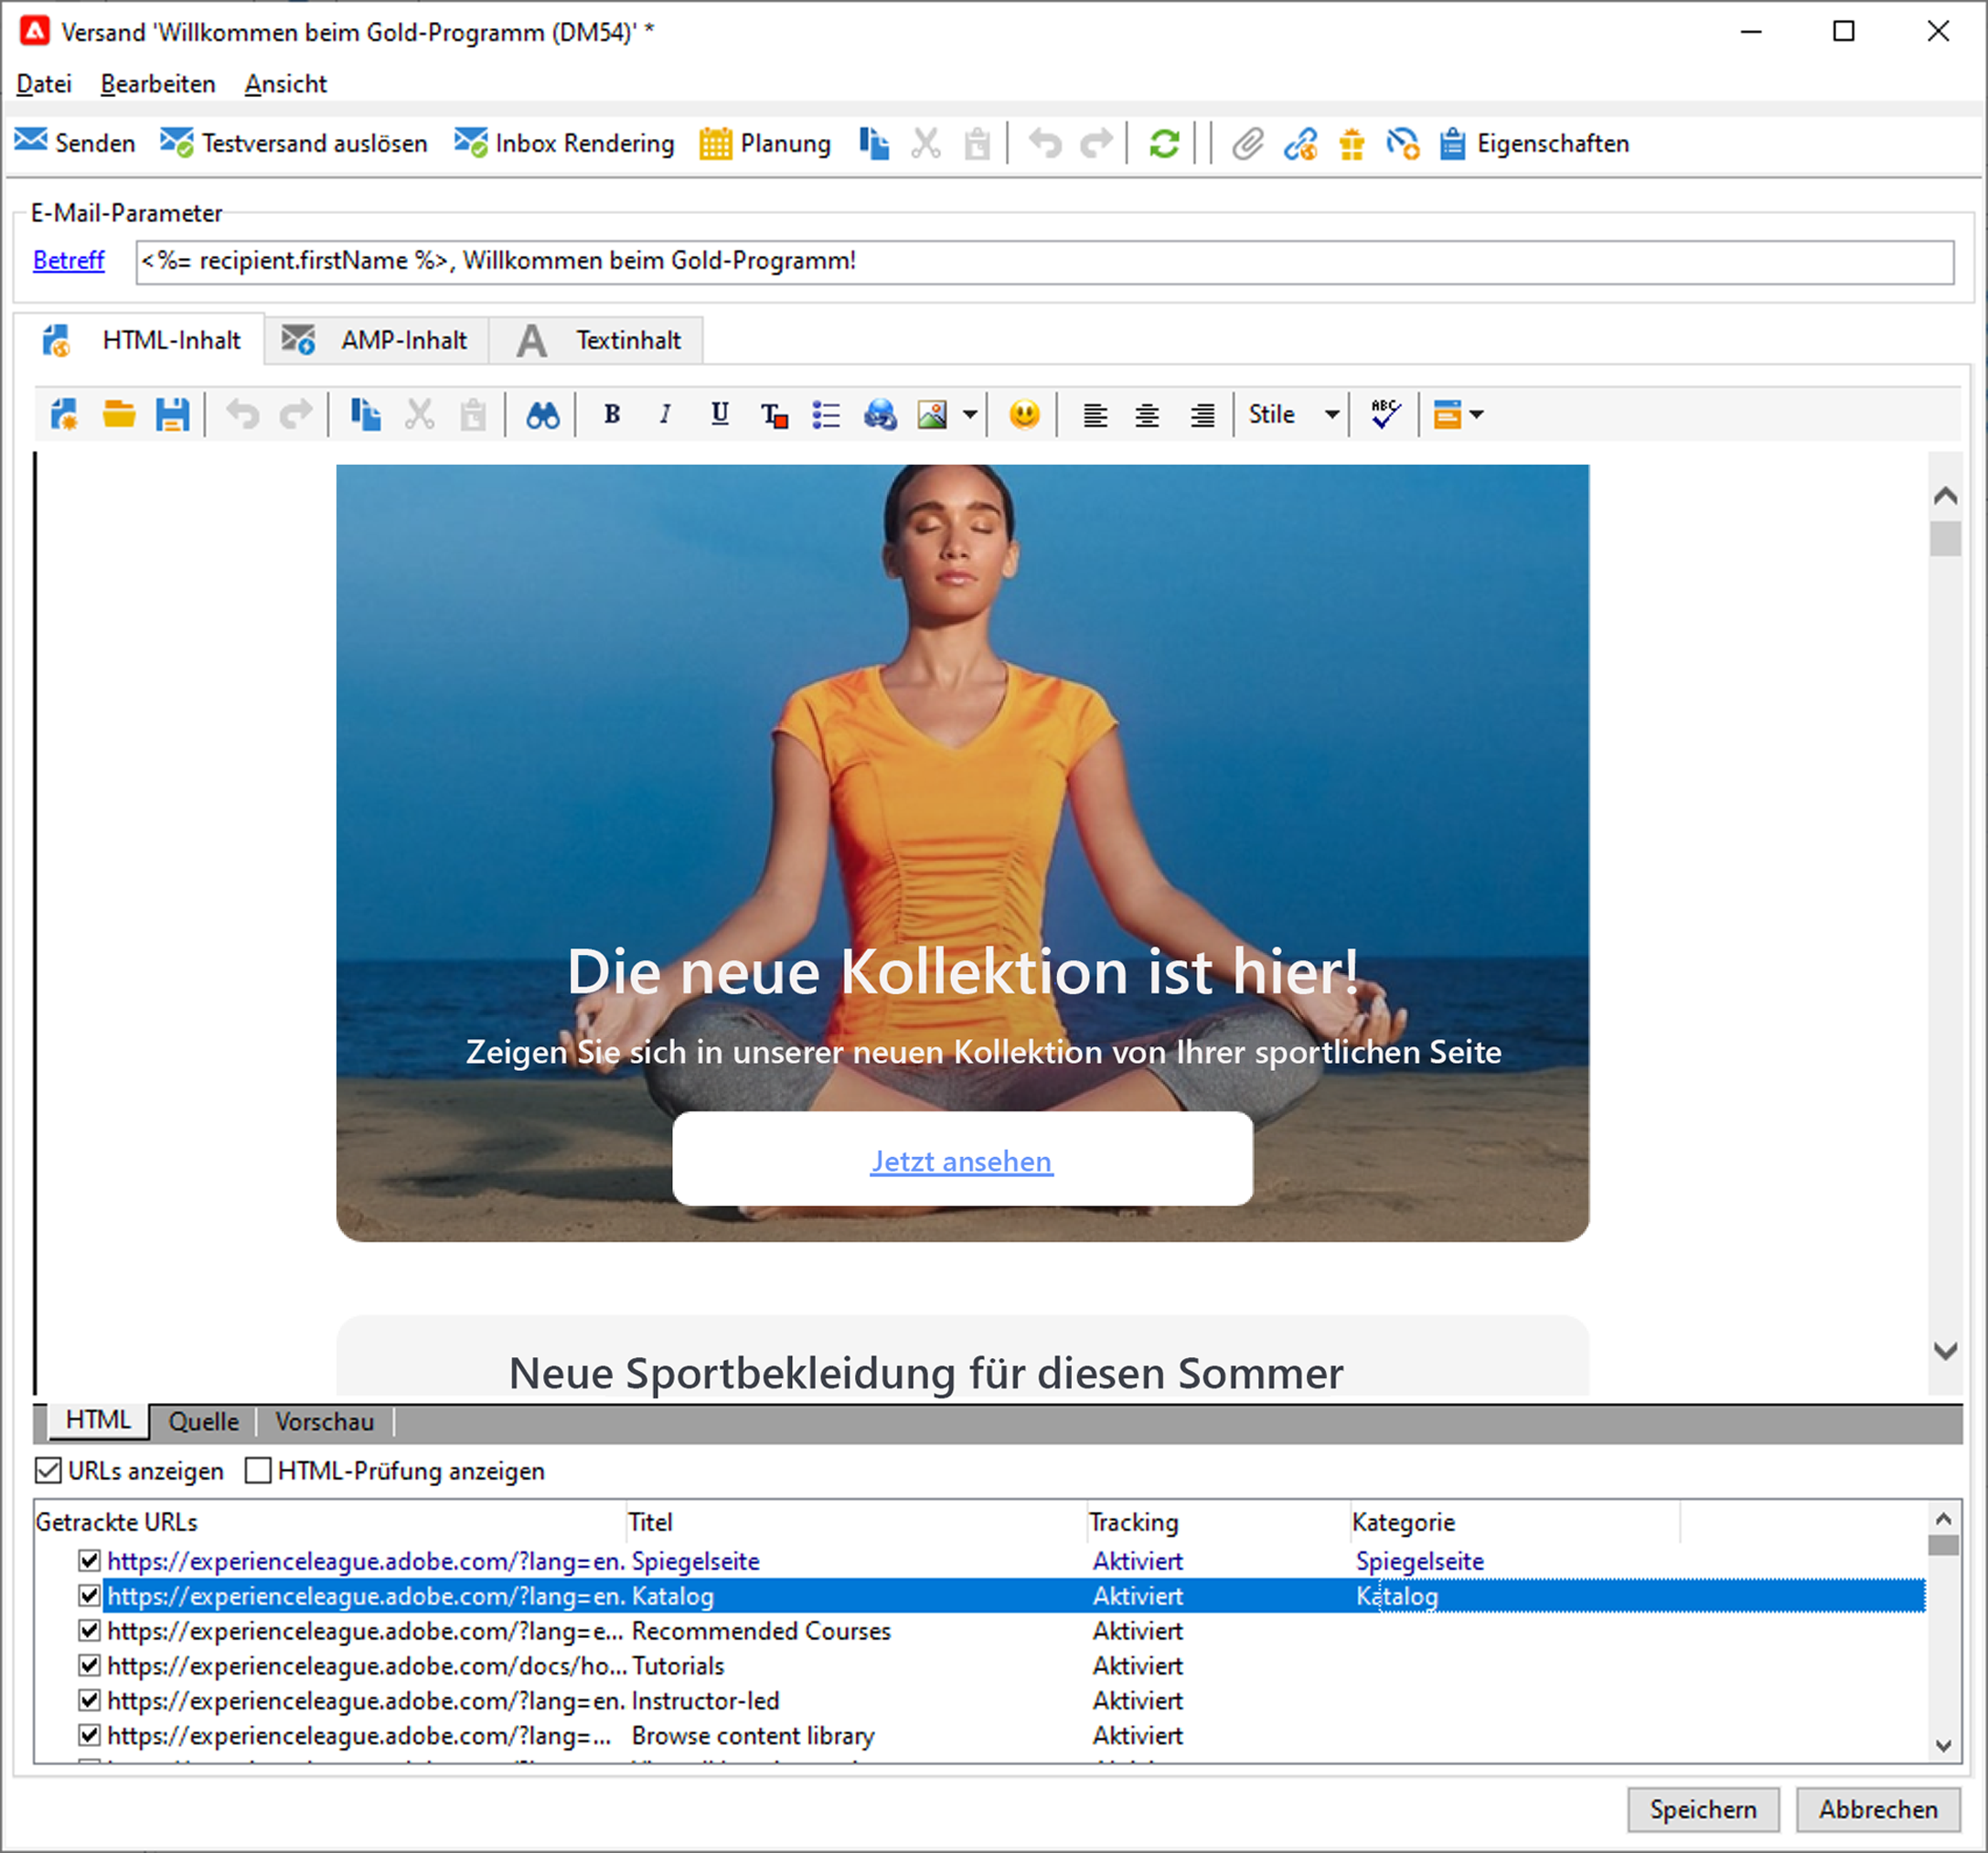Click the paperclip attachment icon

[1247, 144]
